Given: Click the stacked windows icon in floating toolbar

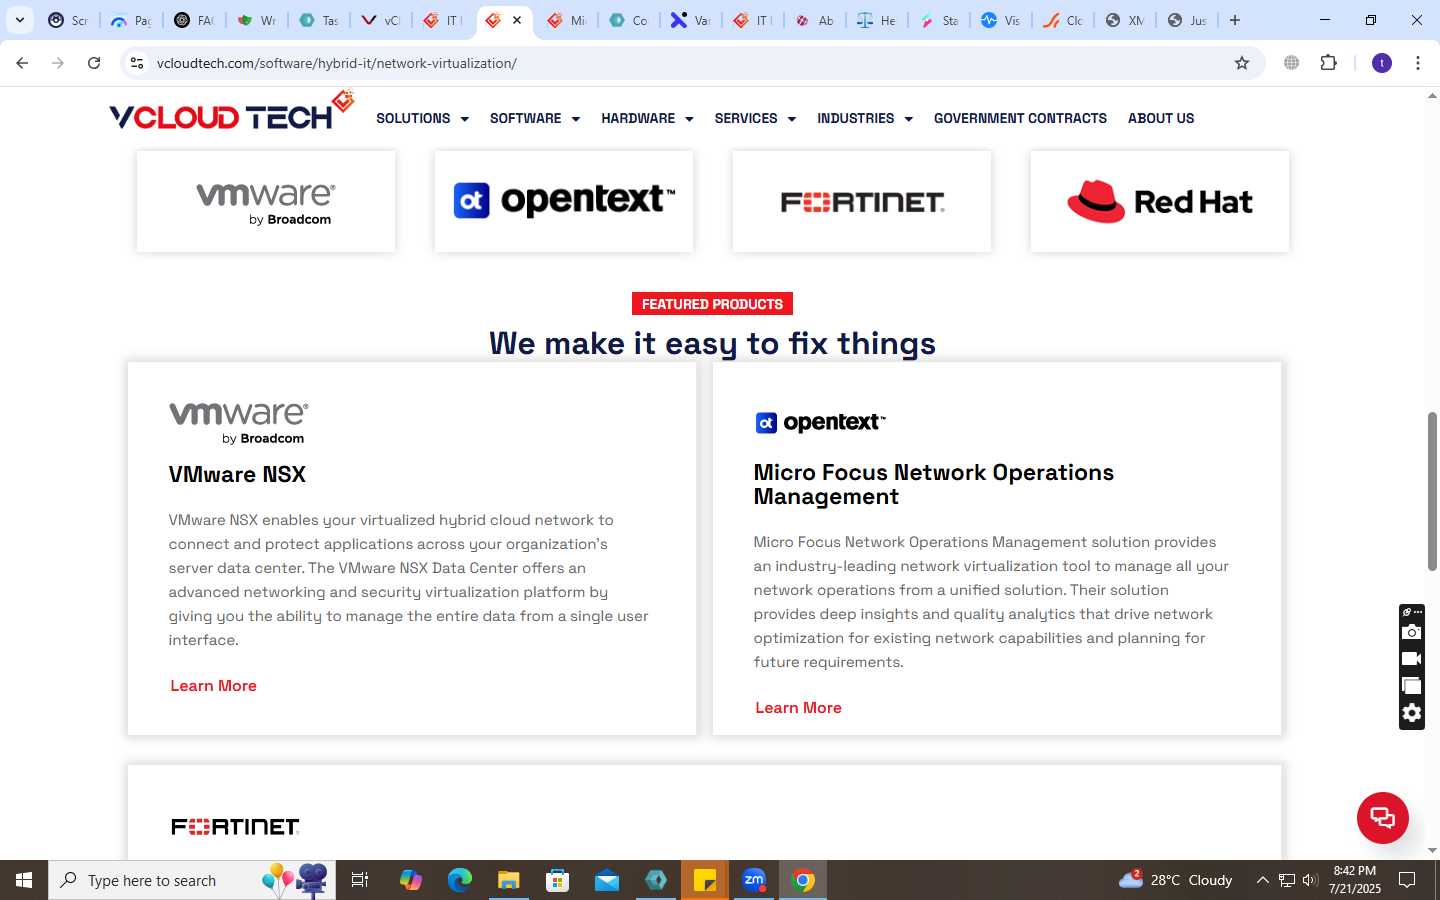Looking at the screenshot, I should click(1411, 686).
